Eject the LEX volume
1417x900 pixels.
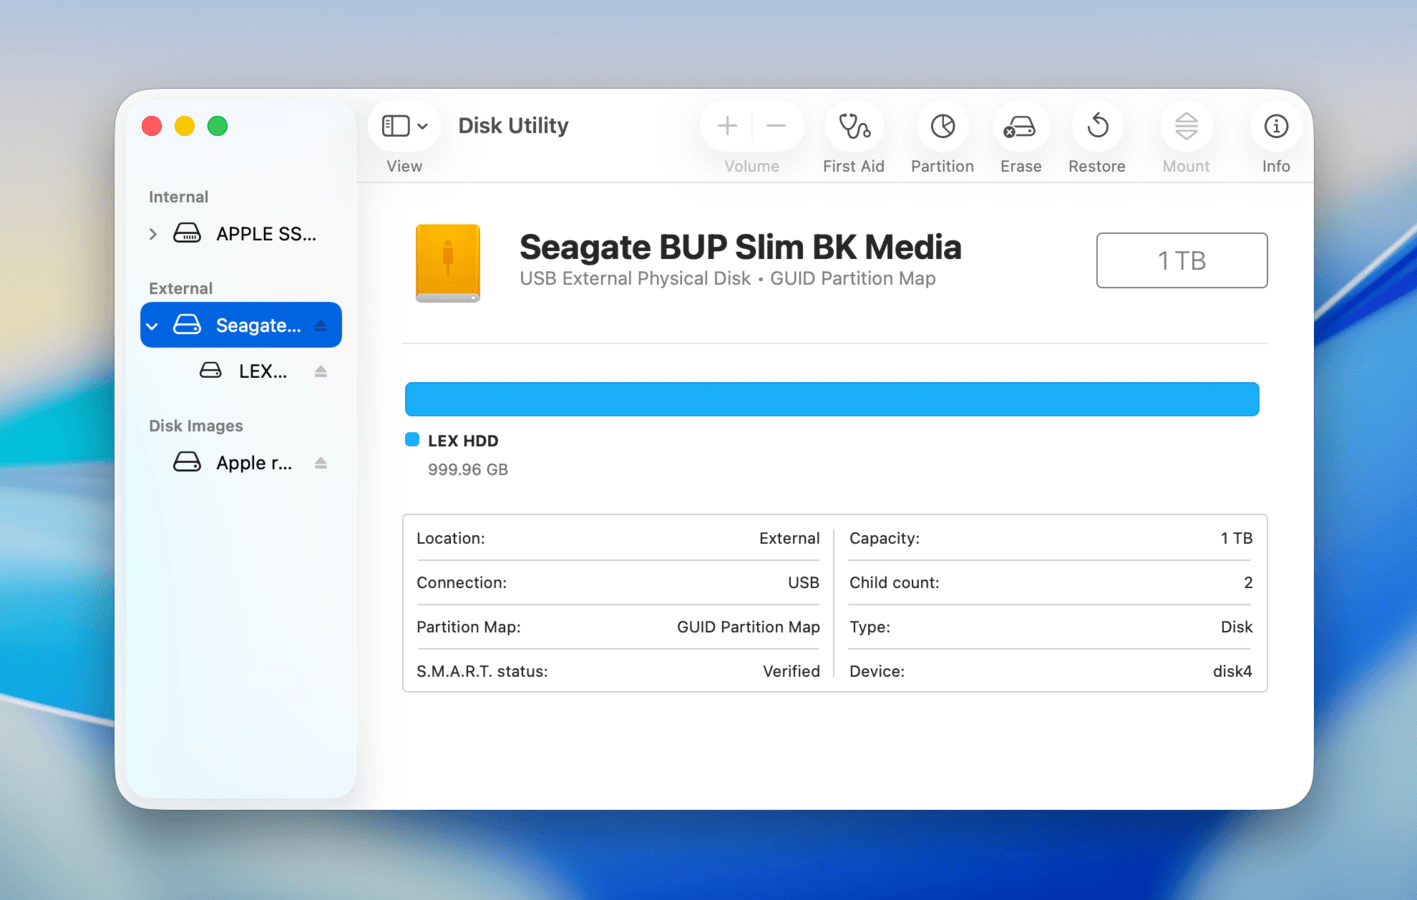(321, 372)
